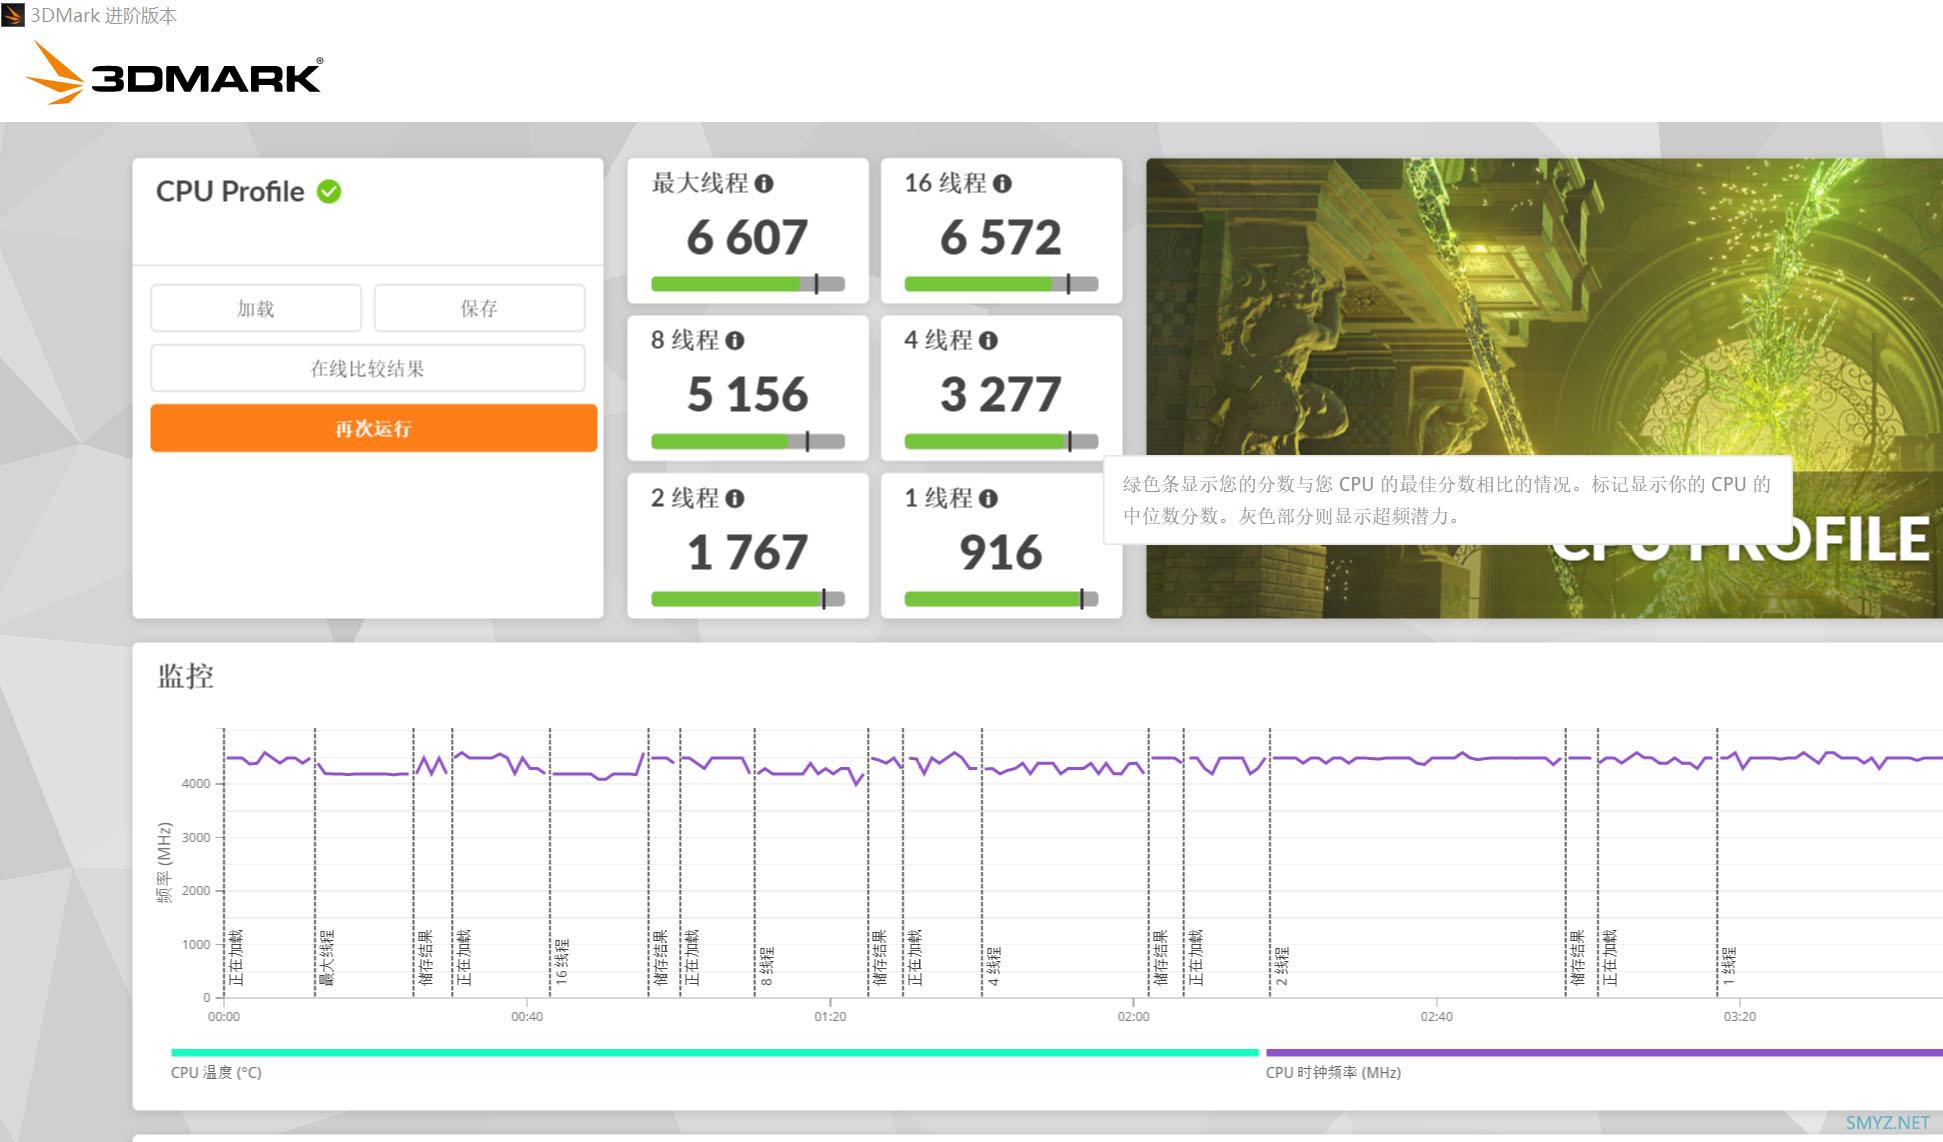Click the 8 线程 score bar
The image size is (1943, 1142).
tap(748, 441)
